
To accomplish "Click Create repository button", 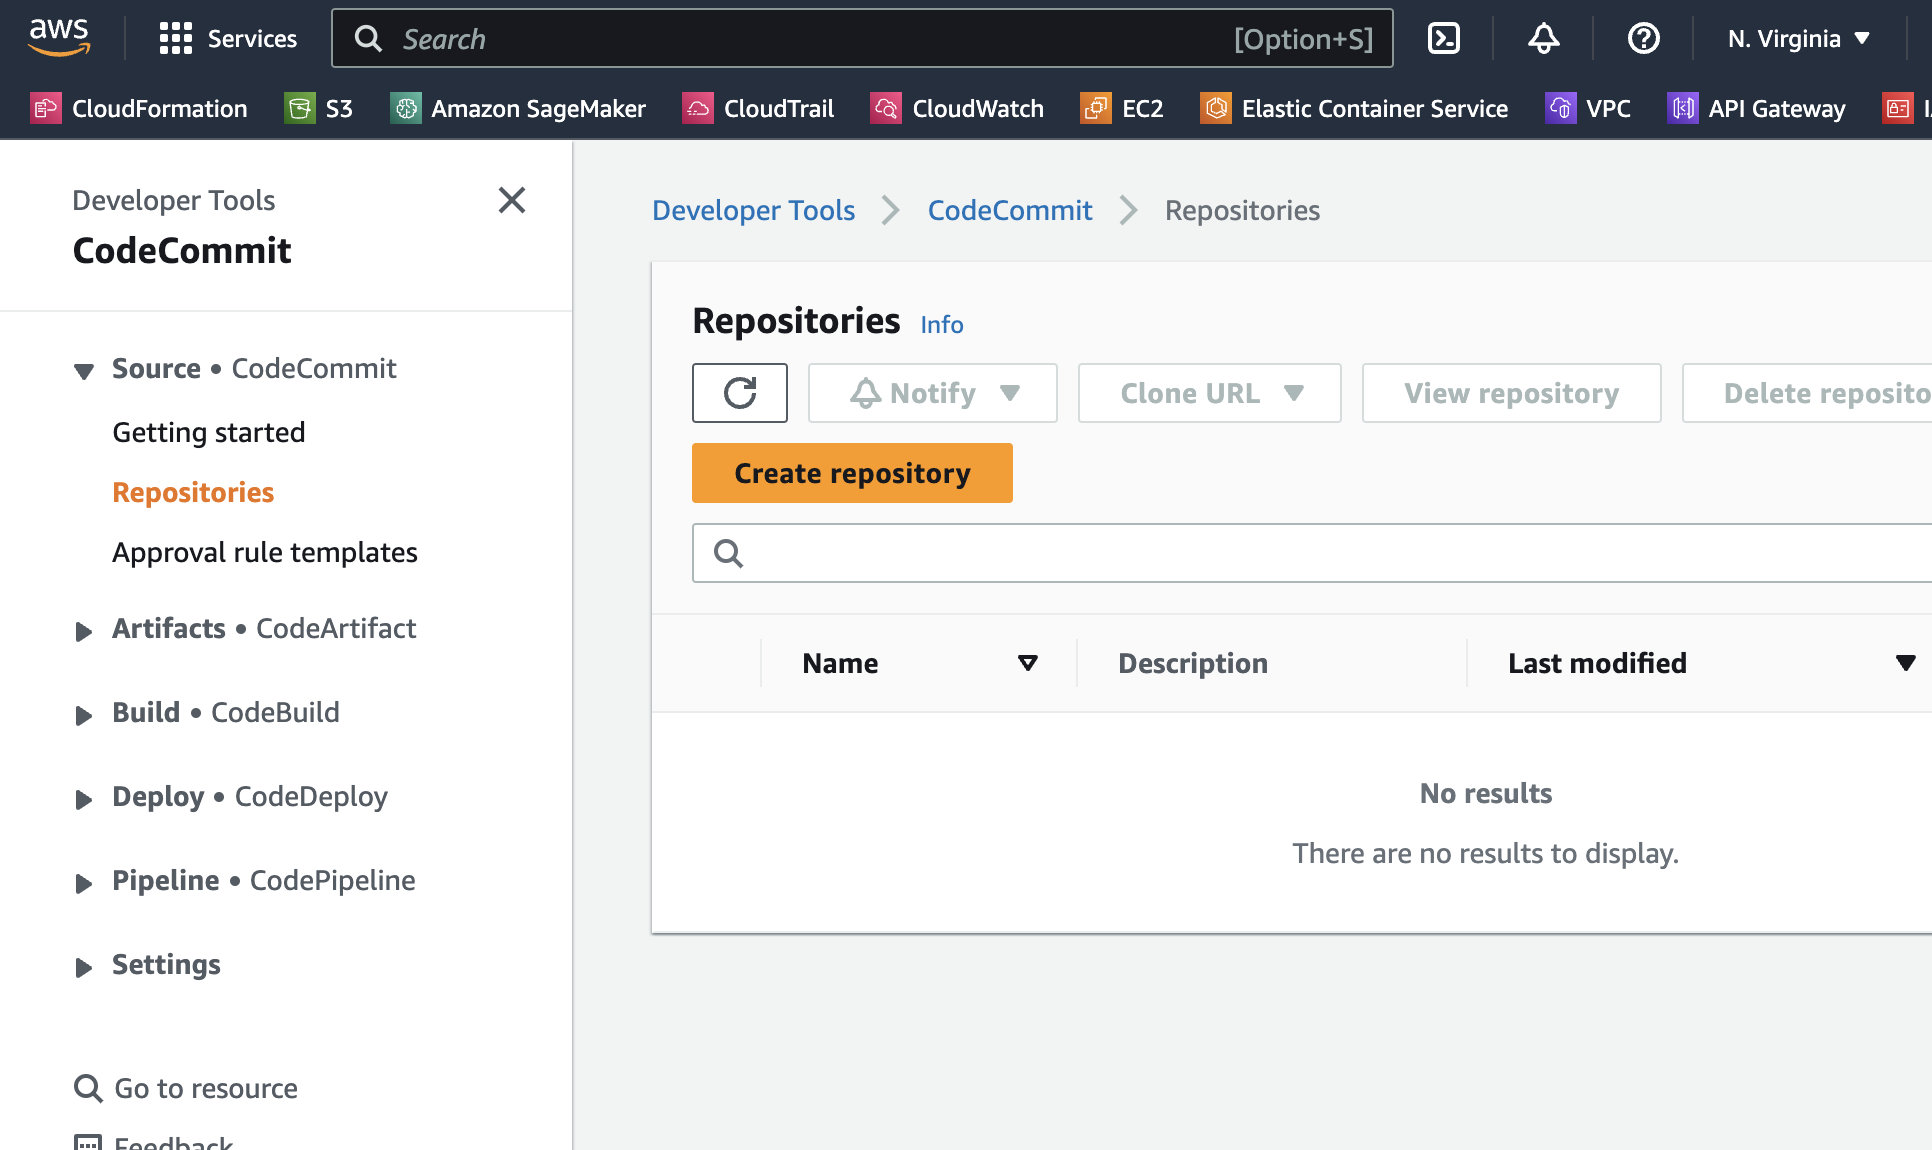I will tap(852, 473).
